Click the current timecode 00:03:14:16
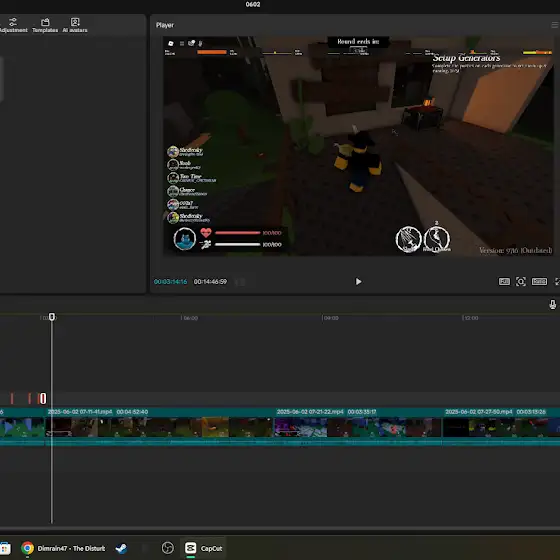The image size is (560, 560). (x=170, y=282)
